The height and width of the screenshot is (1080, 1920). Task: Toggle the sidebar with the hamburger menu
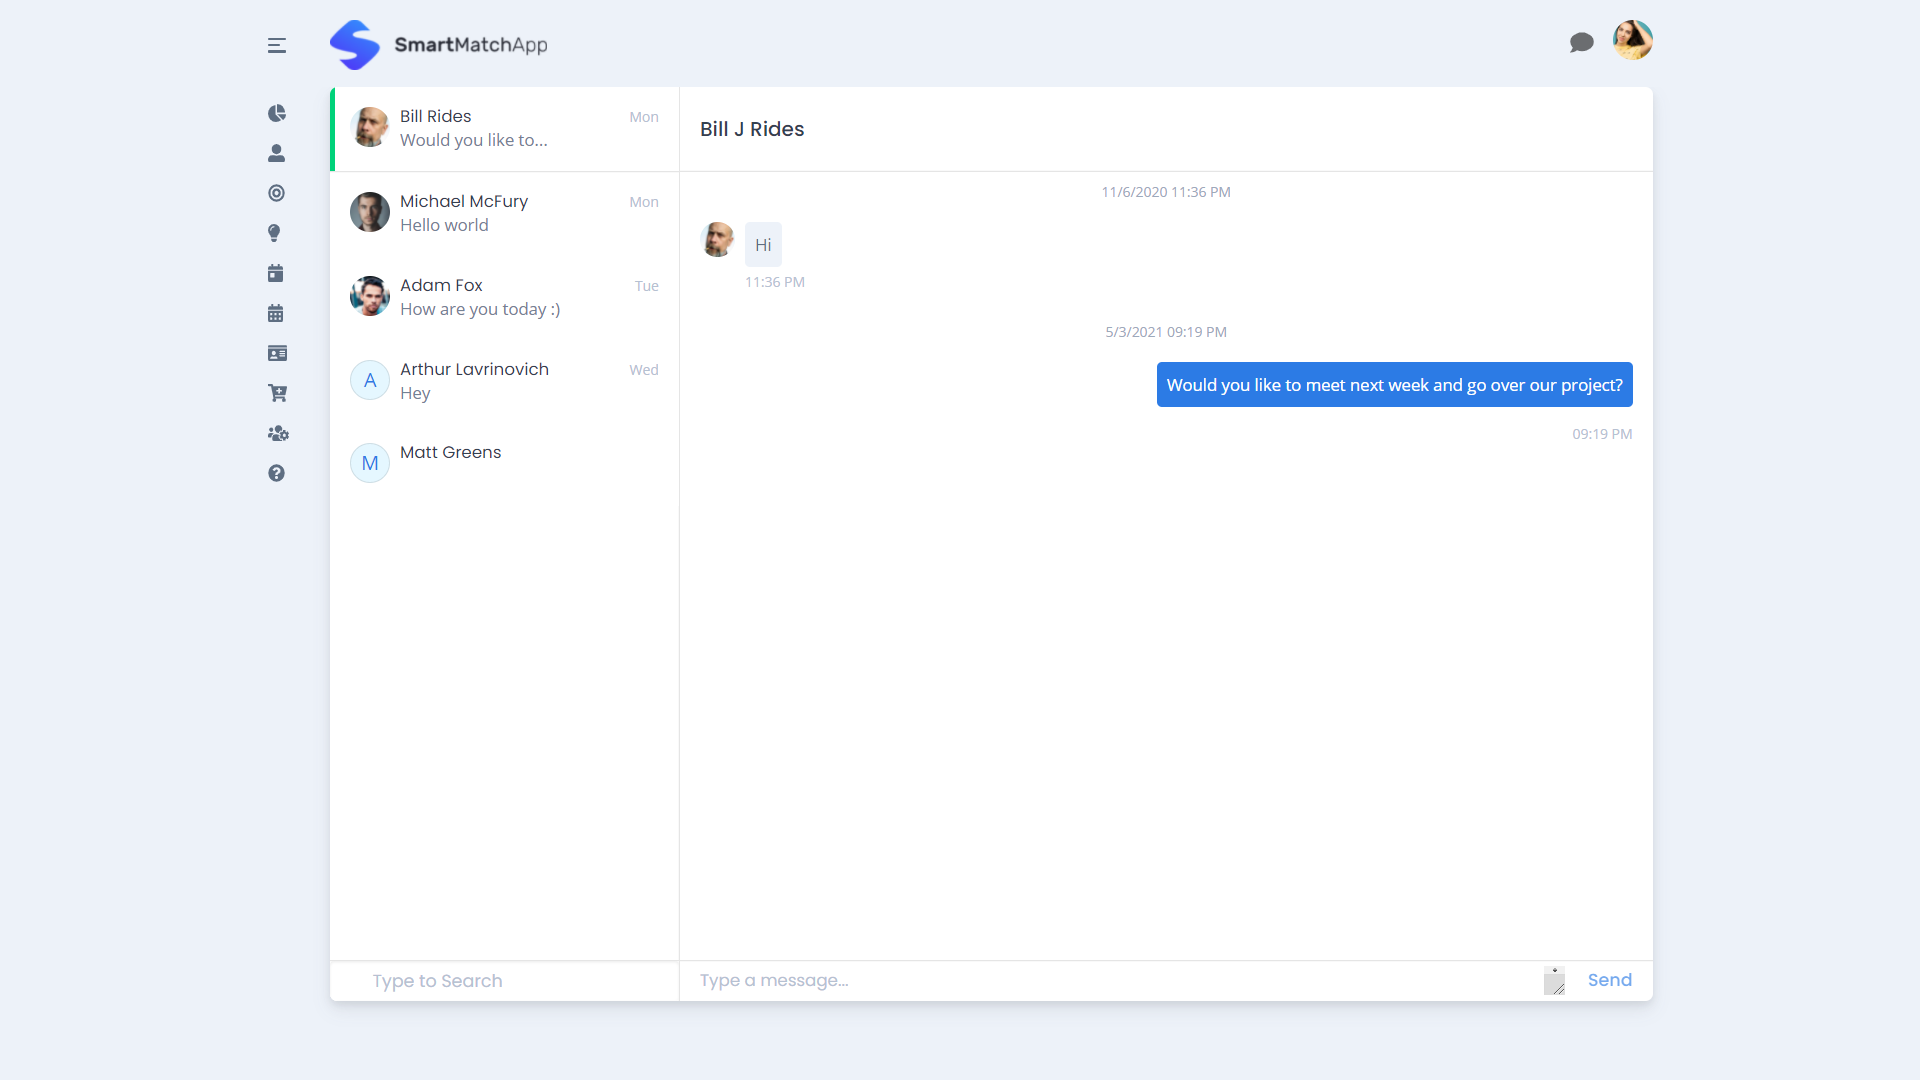pos(277,46)
